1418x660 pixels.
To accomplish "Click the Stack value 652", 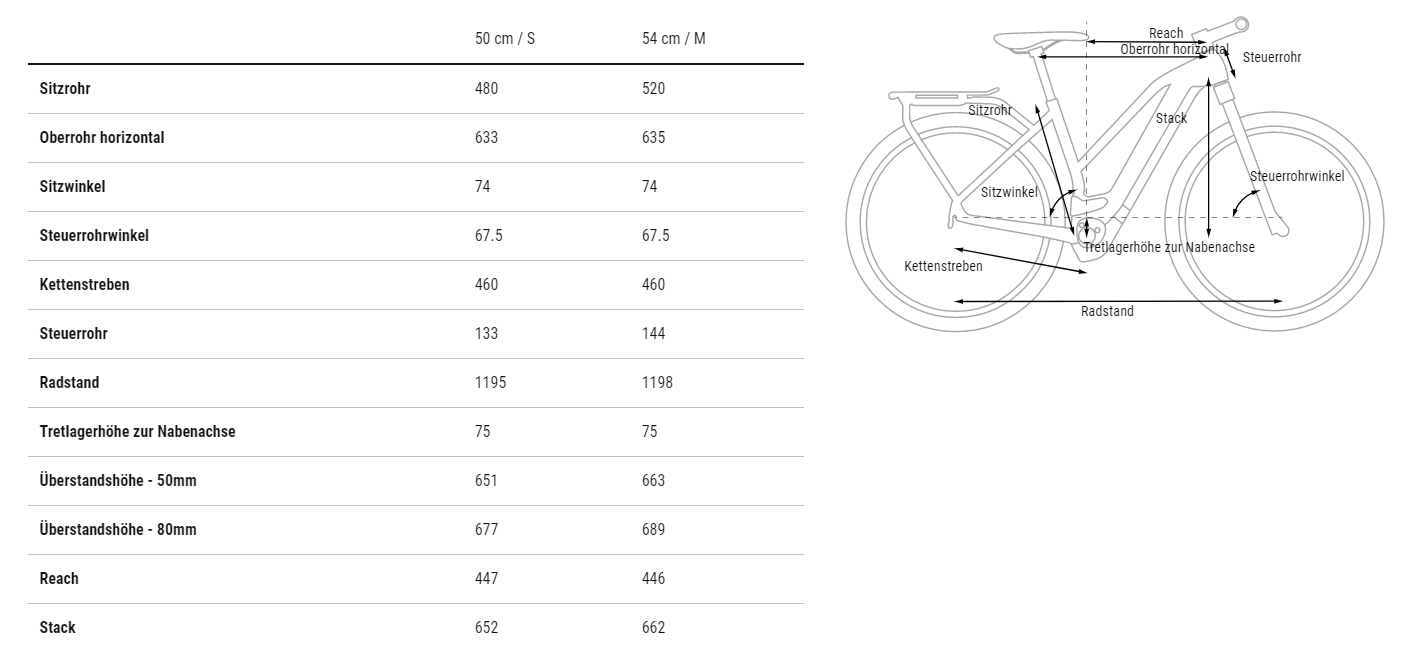I will [486, 627].
